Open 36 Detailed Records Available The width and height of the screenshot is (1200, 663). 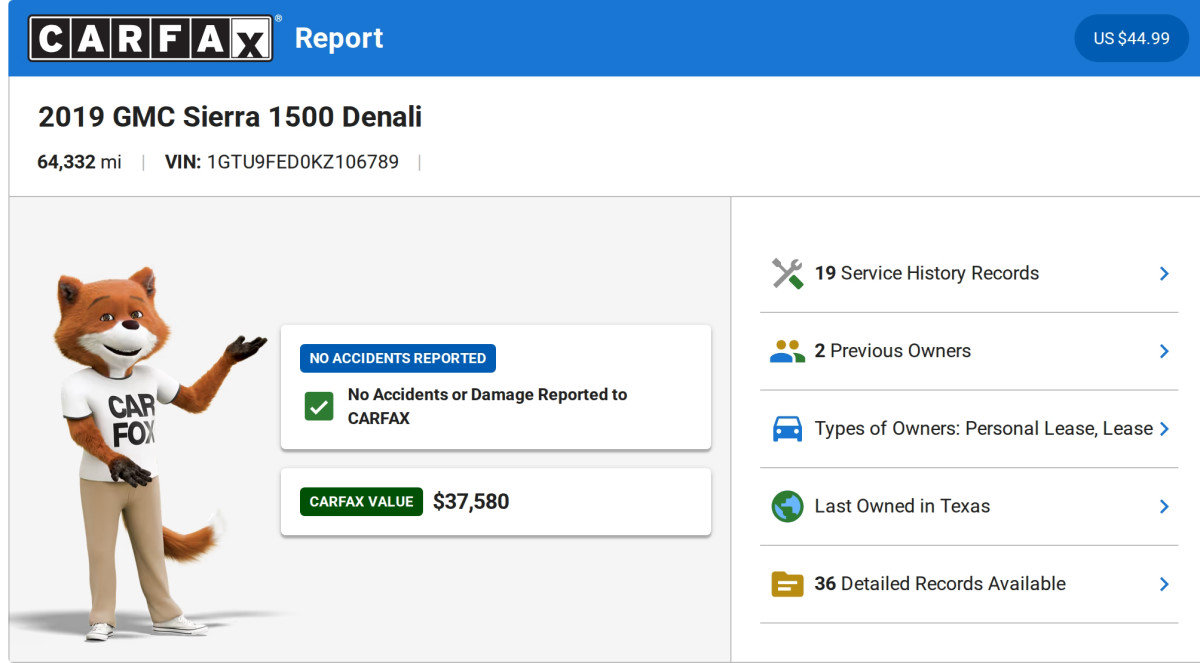tap(939, 584)
